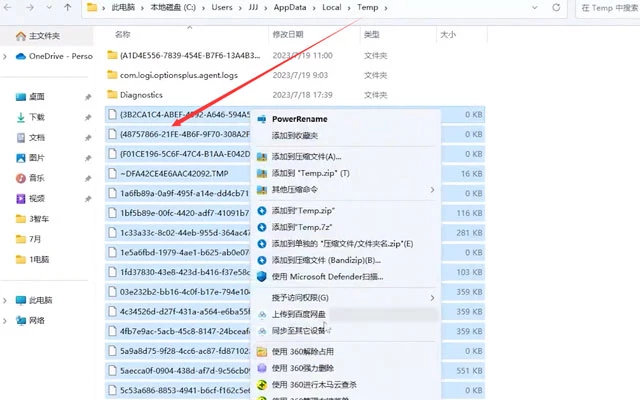Sort by 类型 column header
The image size is (640, 400).
371,35
